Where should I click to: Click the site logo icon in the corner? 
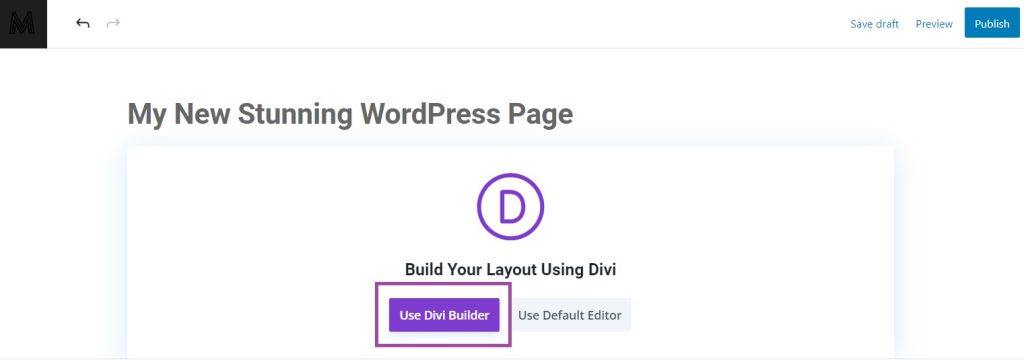(x=23, y=24)
